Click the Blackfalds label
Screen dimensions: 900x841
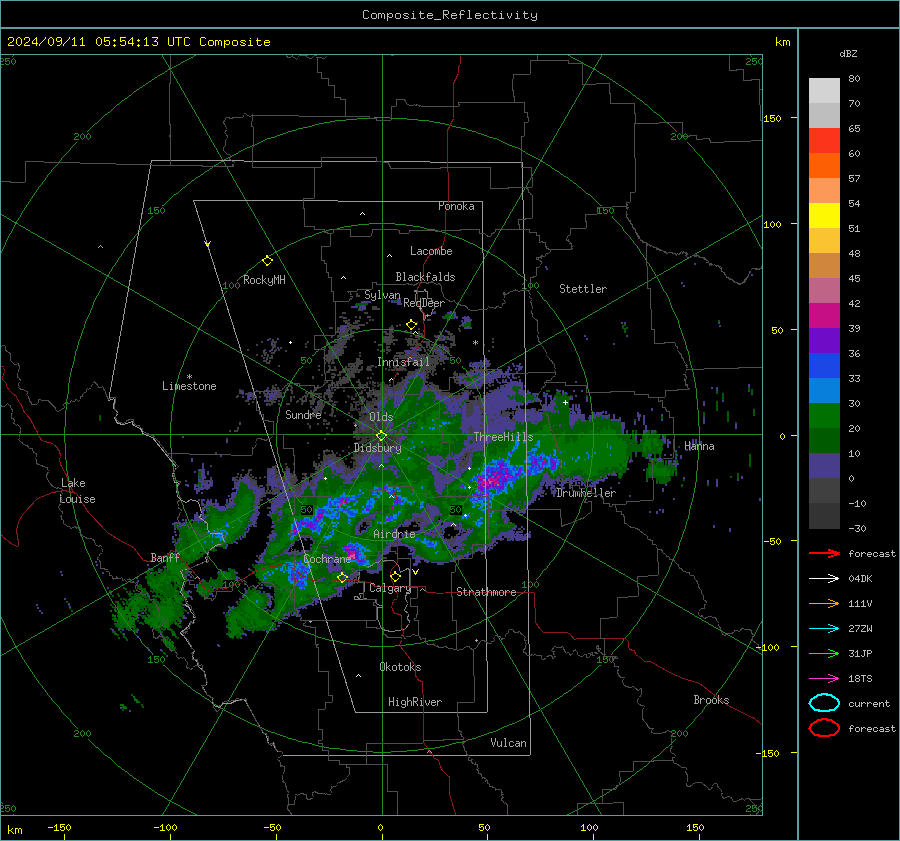tap(425, 277)
